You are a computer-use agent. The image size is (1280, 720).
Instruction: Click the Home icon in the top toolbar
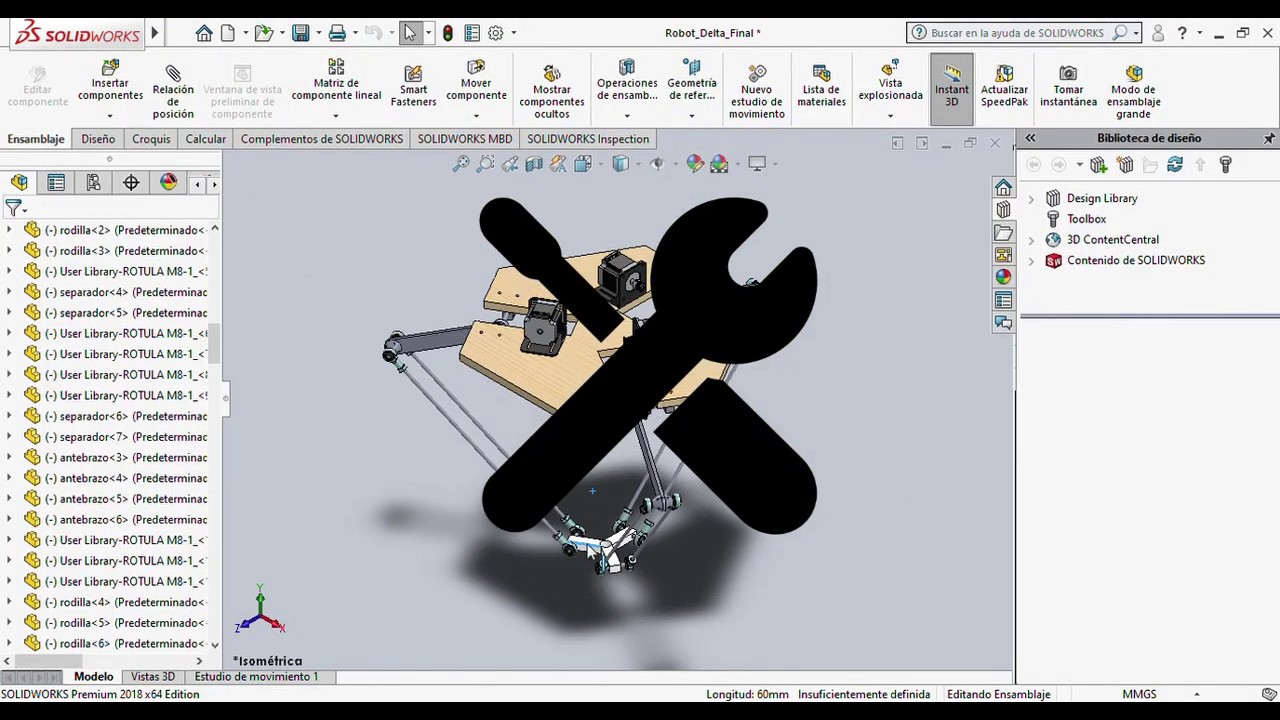tap(204, 33)
